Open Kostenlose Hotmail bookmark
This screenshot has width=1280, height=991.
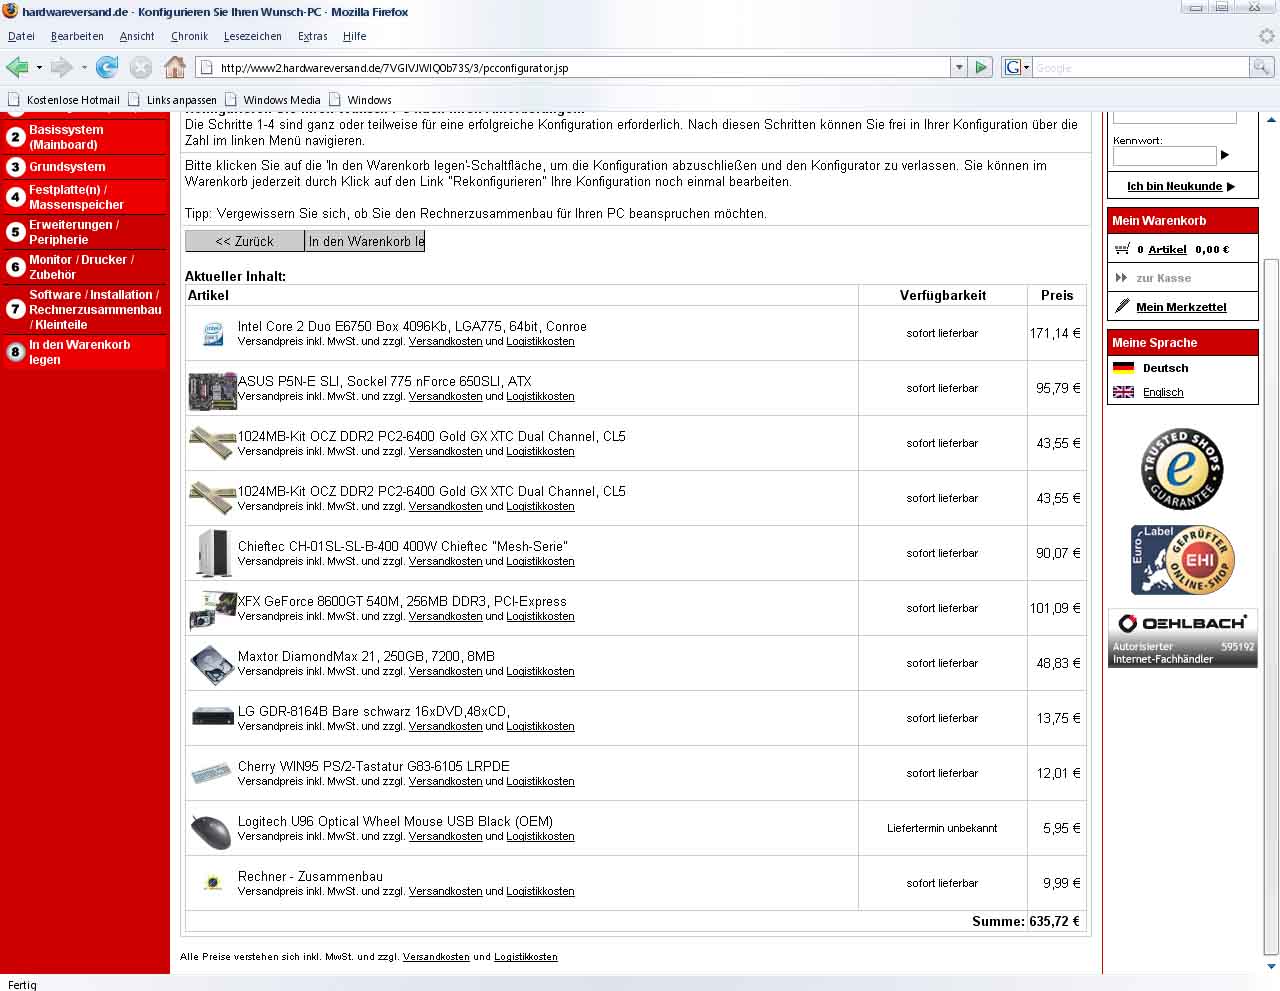point(63,100)
